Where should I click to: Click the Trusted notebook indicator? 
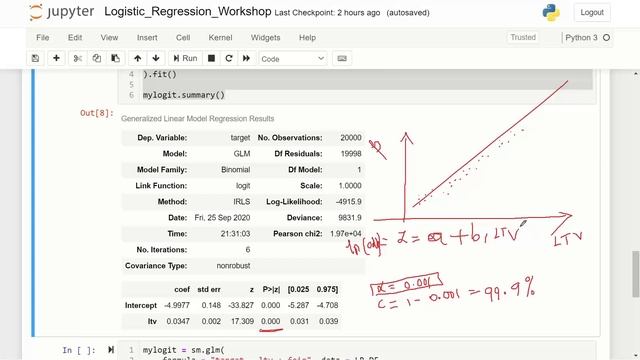(x=523, y=37)
